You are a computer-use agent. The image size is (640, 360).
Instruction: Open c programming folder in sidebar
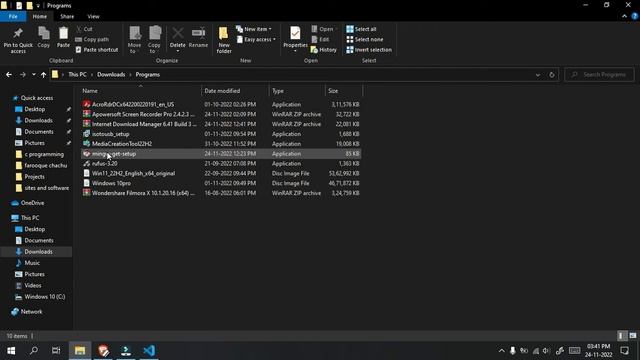40,154
